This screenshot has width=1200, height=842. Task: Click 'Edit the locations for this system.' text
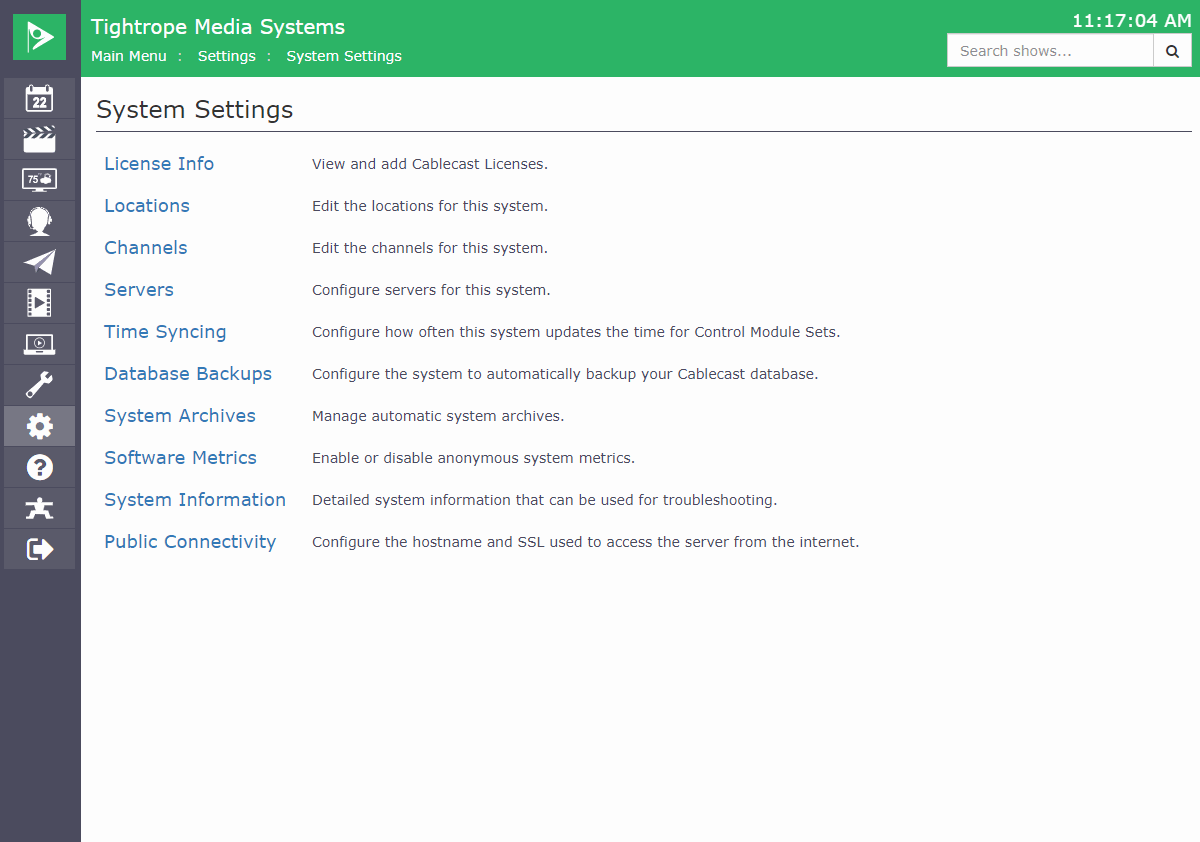click(x=430, y=206)
